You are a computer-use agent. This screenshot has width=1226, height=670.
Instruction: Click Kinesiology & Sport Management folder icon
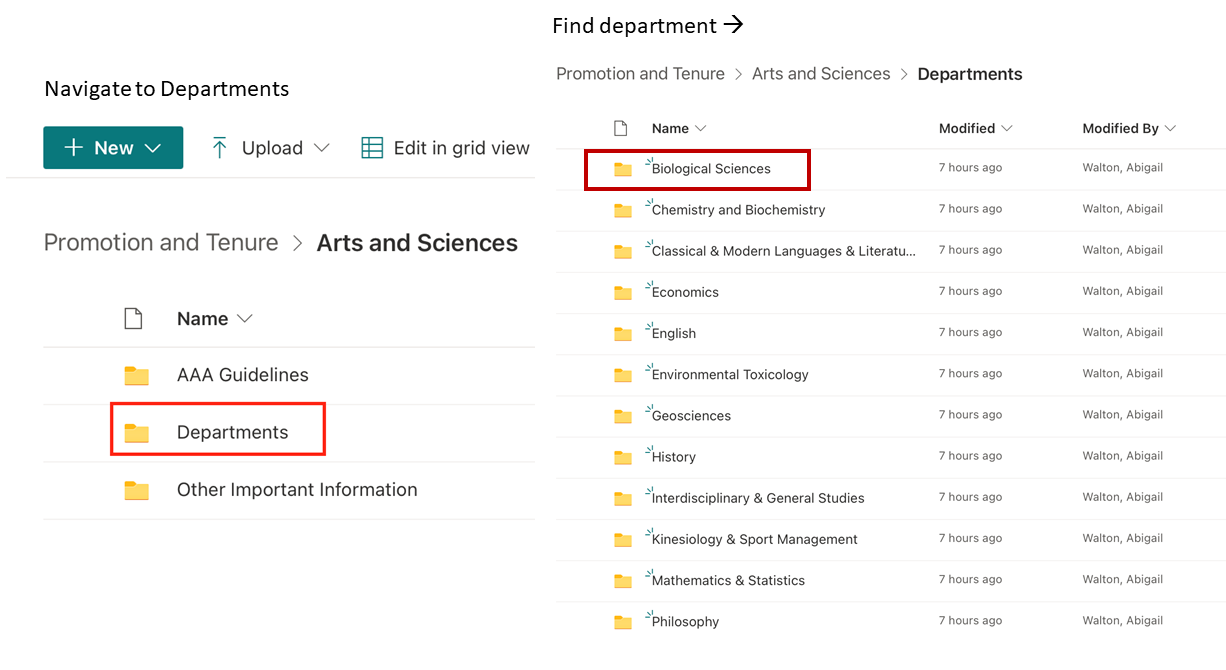pos(623,539)
